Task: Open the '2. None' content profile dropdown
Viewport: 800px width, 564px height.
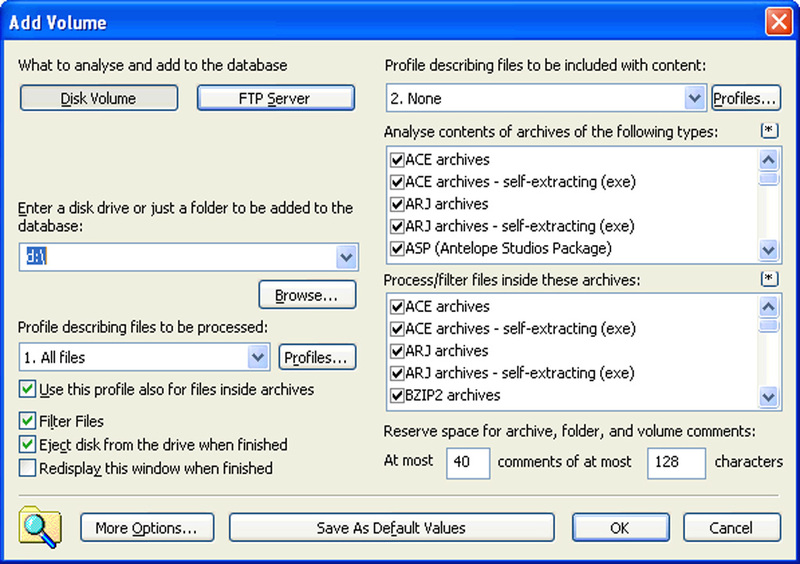Action: (x=694, y=98)
